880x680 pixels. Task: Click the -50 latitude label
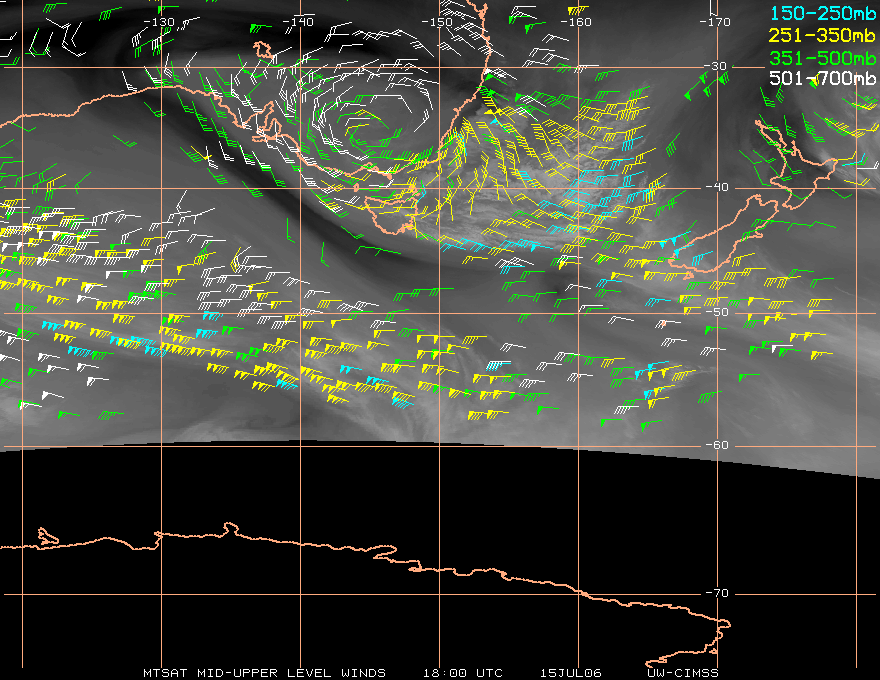click(717, 312)
